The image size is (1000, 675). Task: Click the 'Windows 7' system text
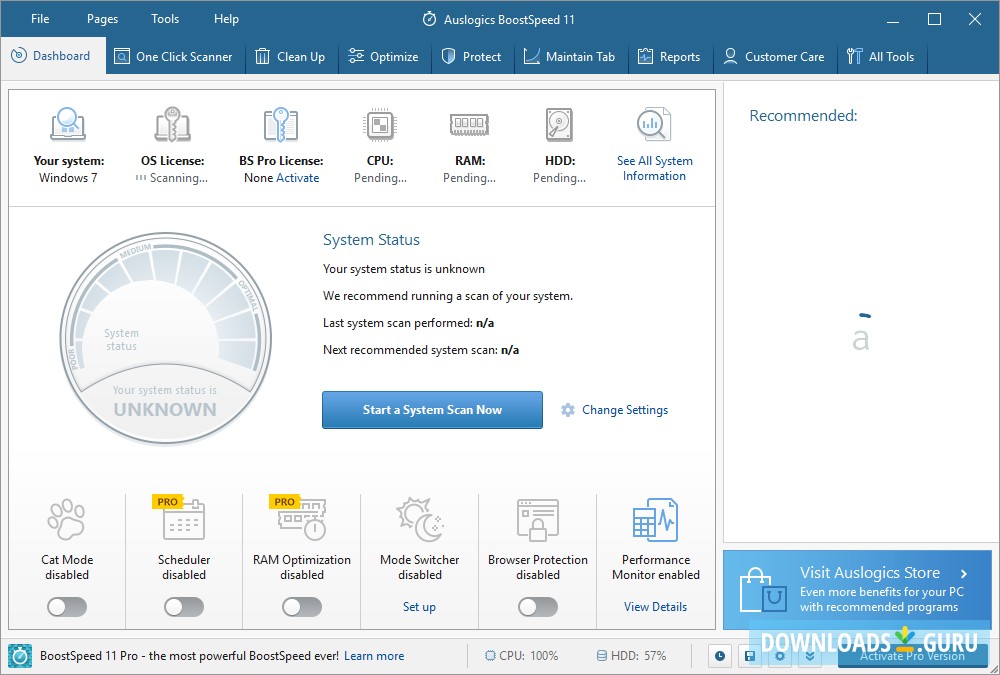click(x=68, y=178)
